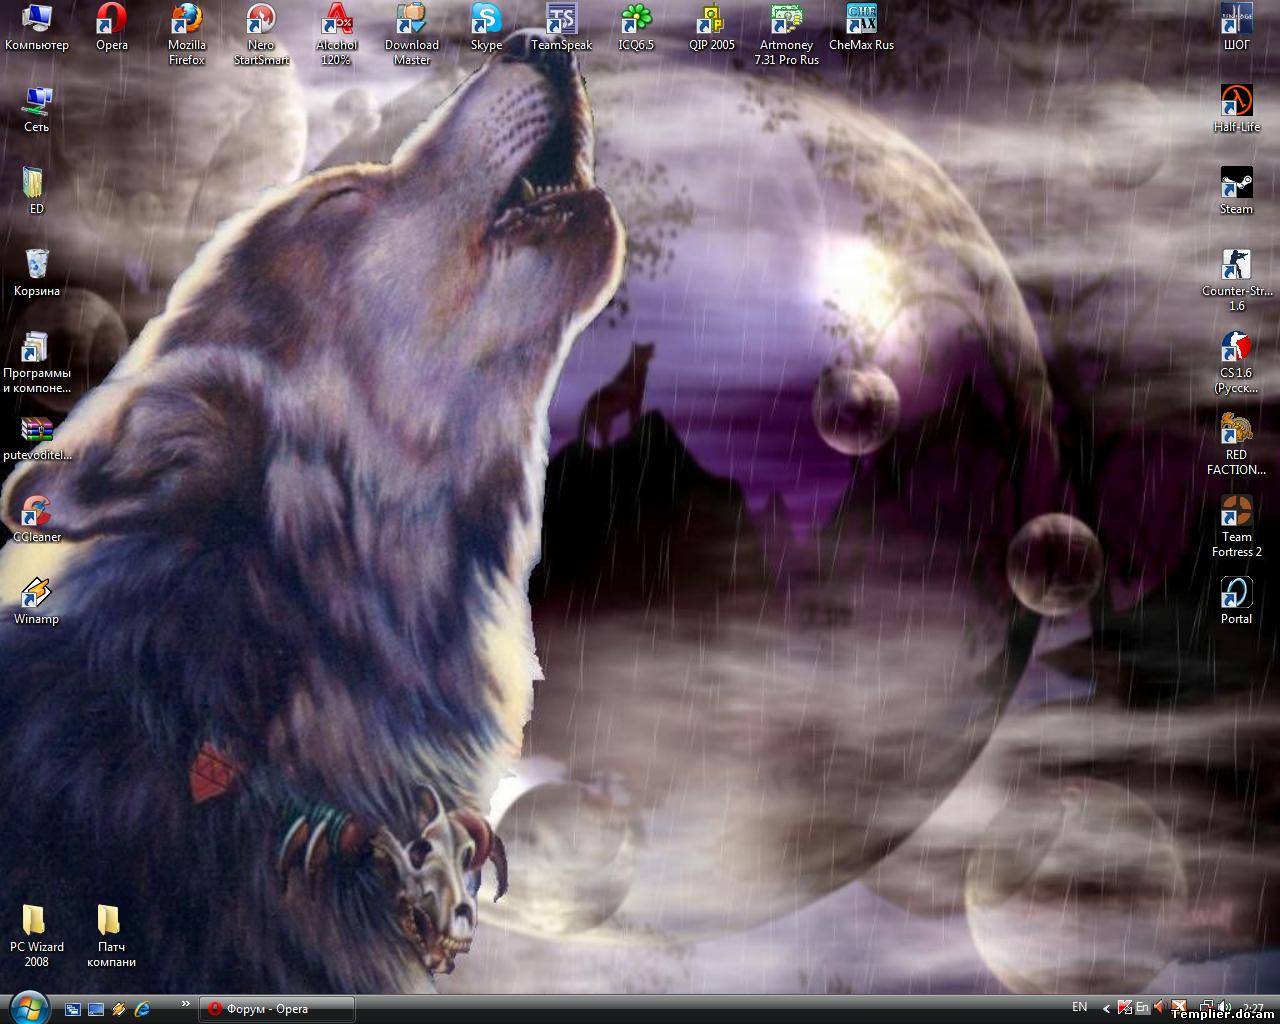Select the Mozilla Firefox desktop shortcut
Viewport: 1280px width, 1024px height.
click(x=187, y=34)
